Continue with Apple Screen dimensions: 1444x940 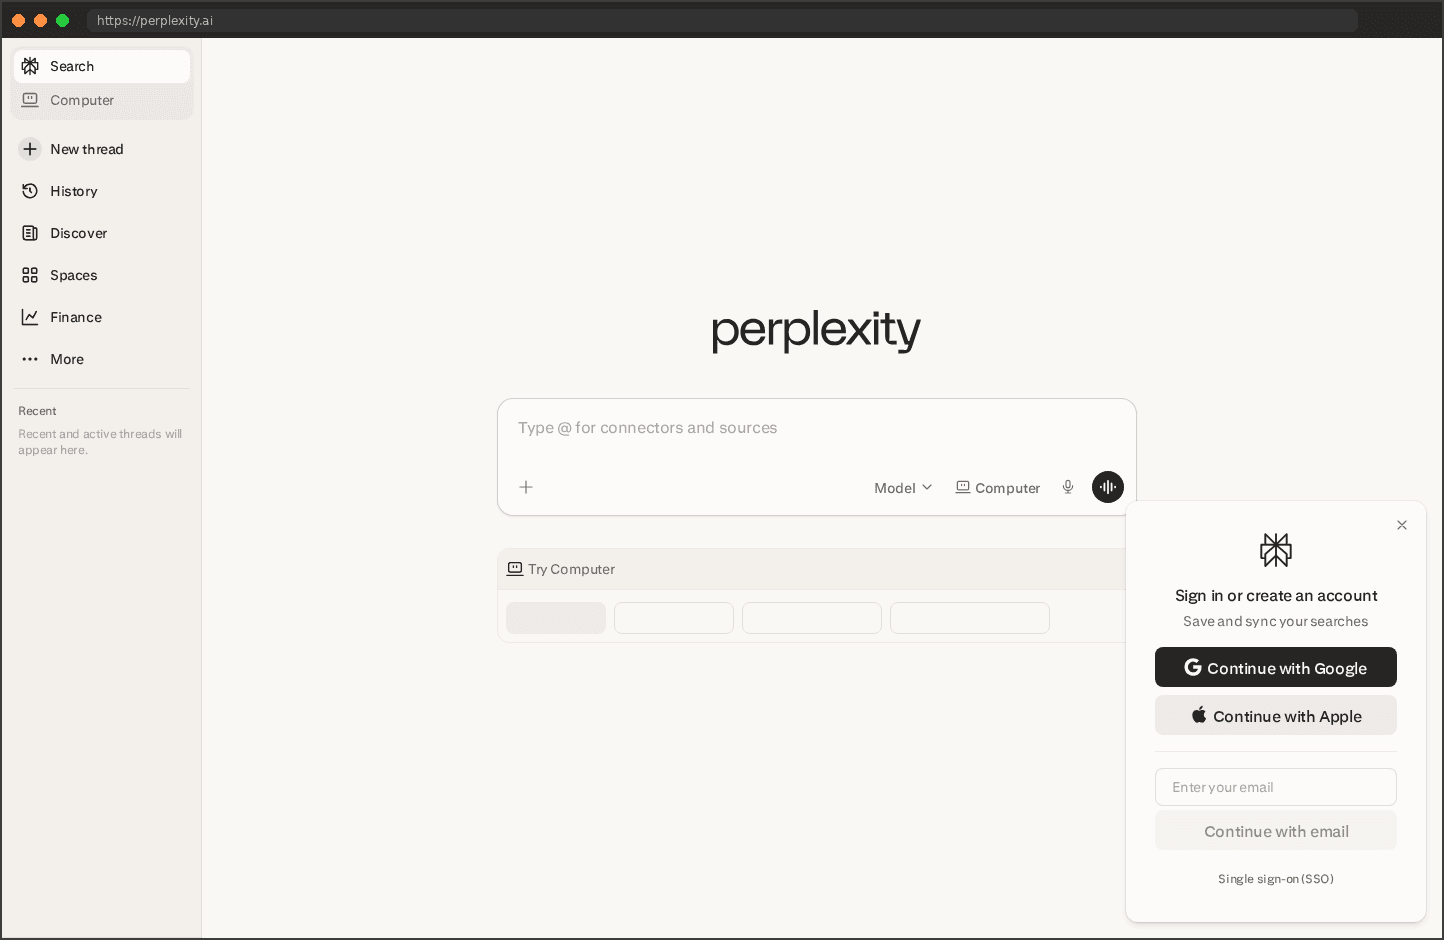click(x=1275, y=715)
